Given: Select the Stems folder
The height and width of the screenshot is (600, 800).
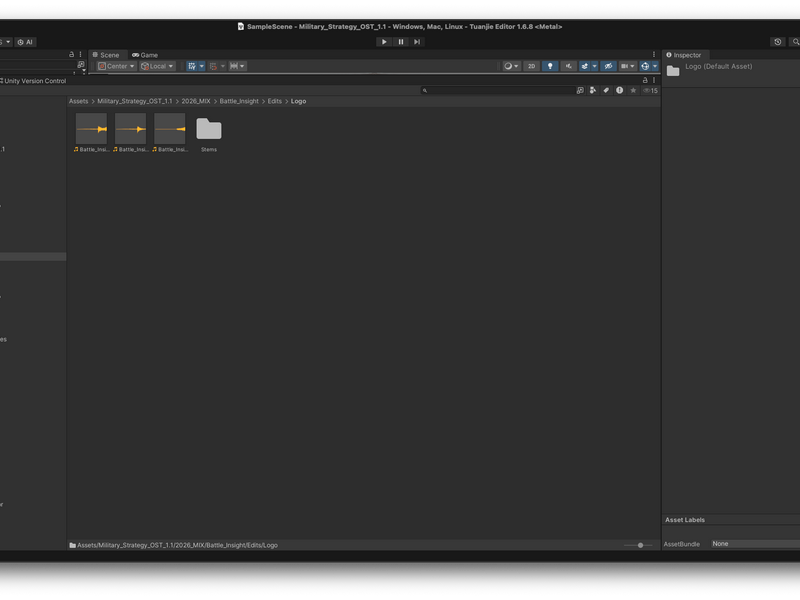Looking at the screenshot, I should point(209,132).
